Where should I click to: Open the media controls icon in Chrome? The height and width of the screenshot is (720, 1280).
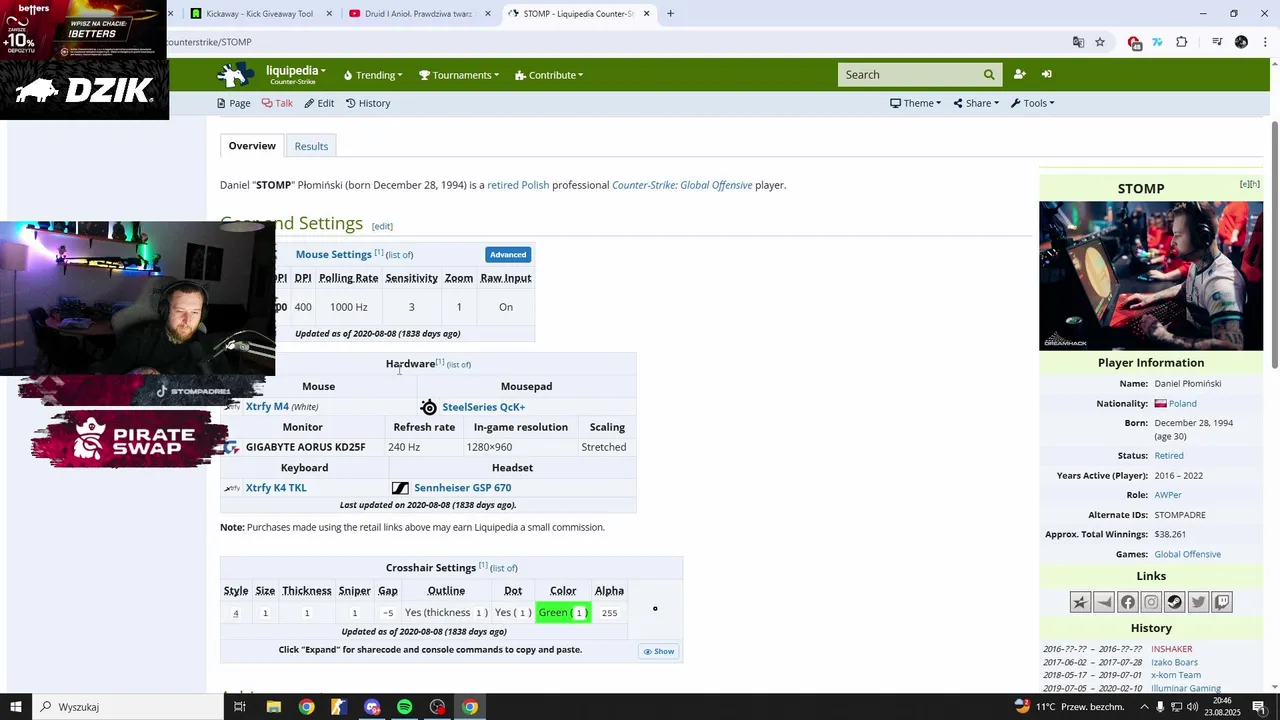point(1217,42)
